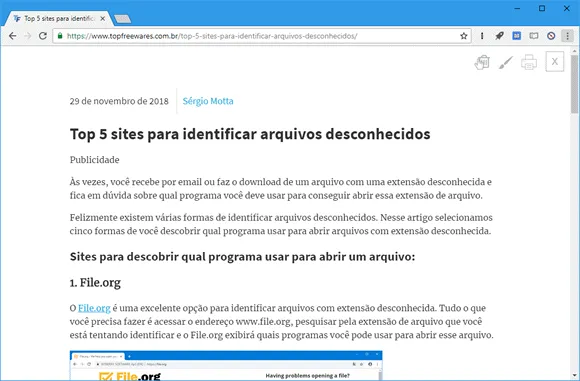Open the reader view book extension icon
This screenshot has height=381, width=580.
pyautogui.click(x=533, y=36)
